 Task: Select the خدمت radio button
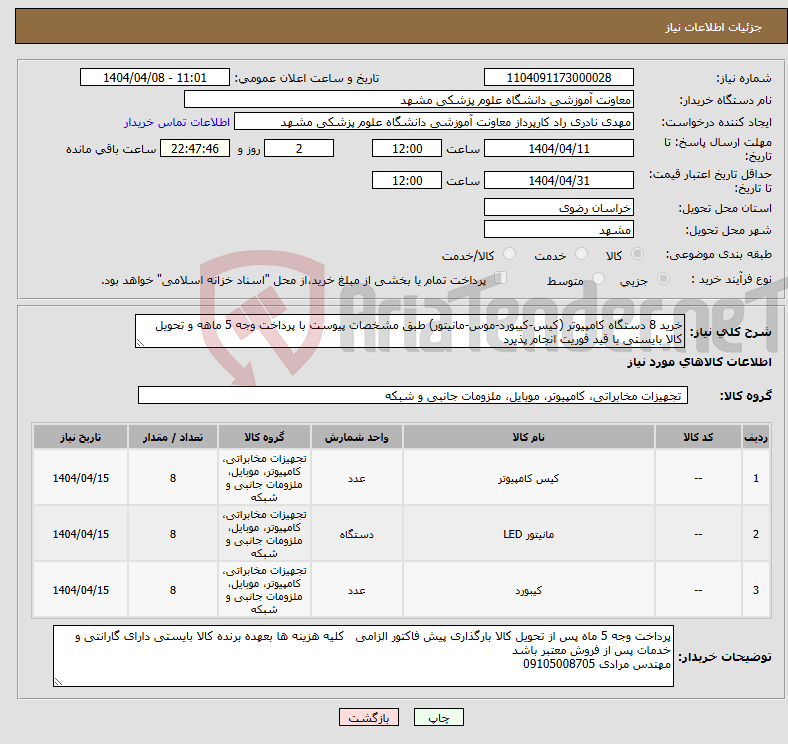[x=581, y=254]
